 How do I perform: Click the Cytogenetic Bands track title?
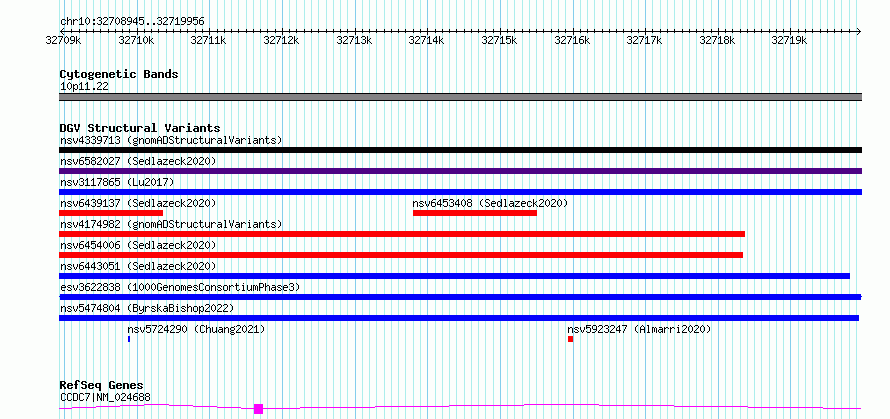coord(119,74)
